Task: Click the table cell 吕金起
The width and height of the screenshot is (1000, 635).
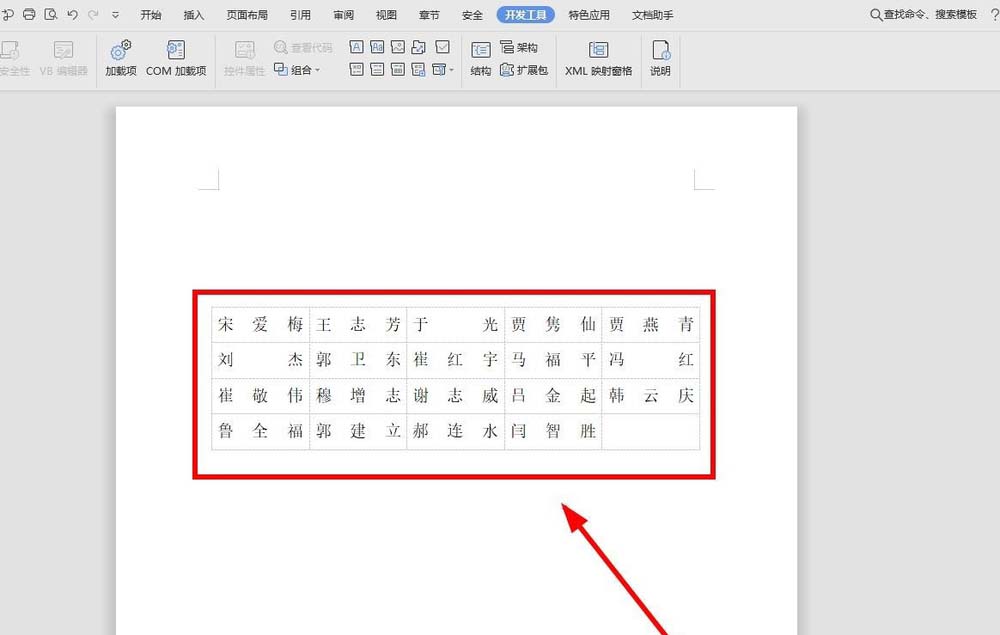Action: tap(553, 396)
